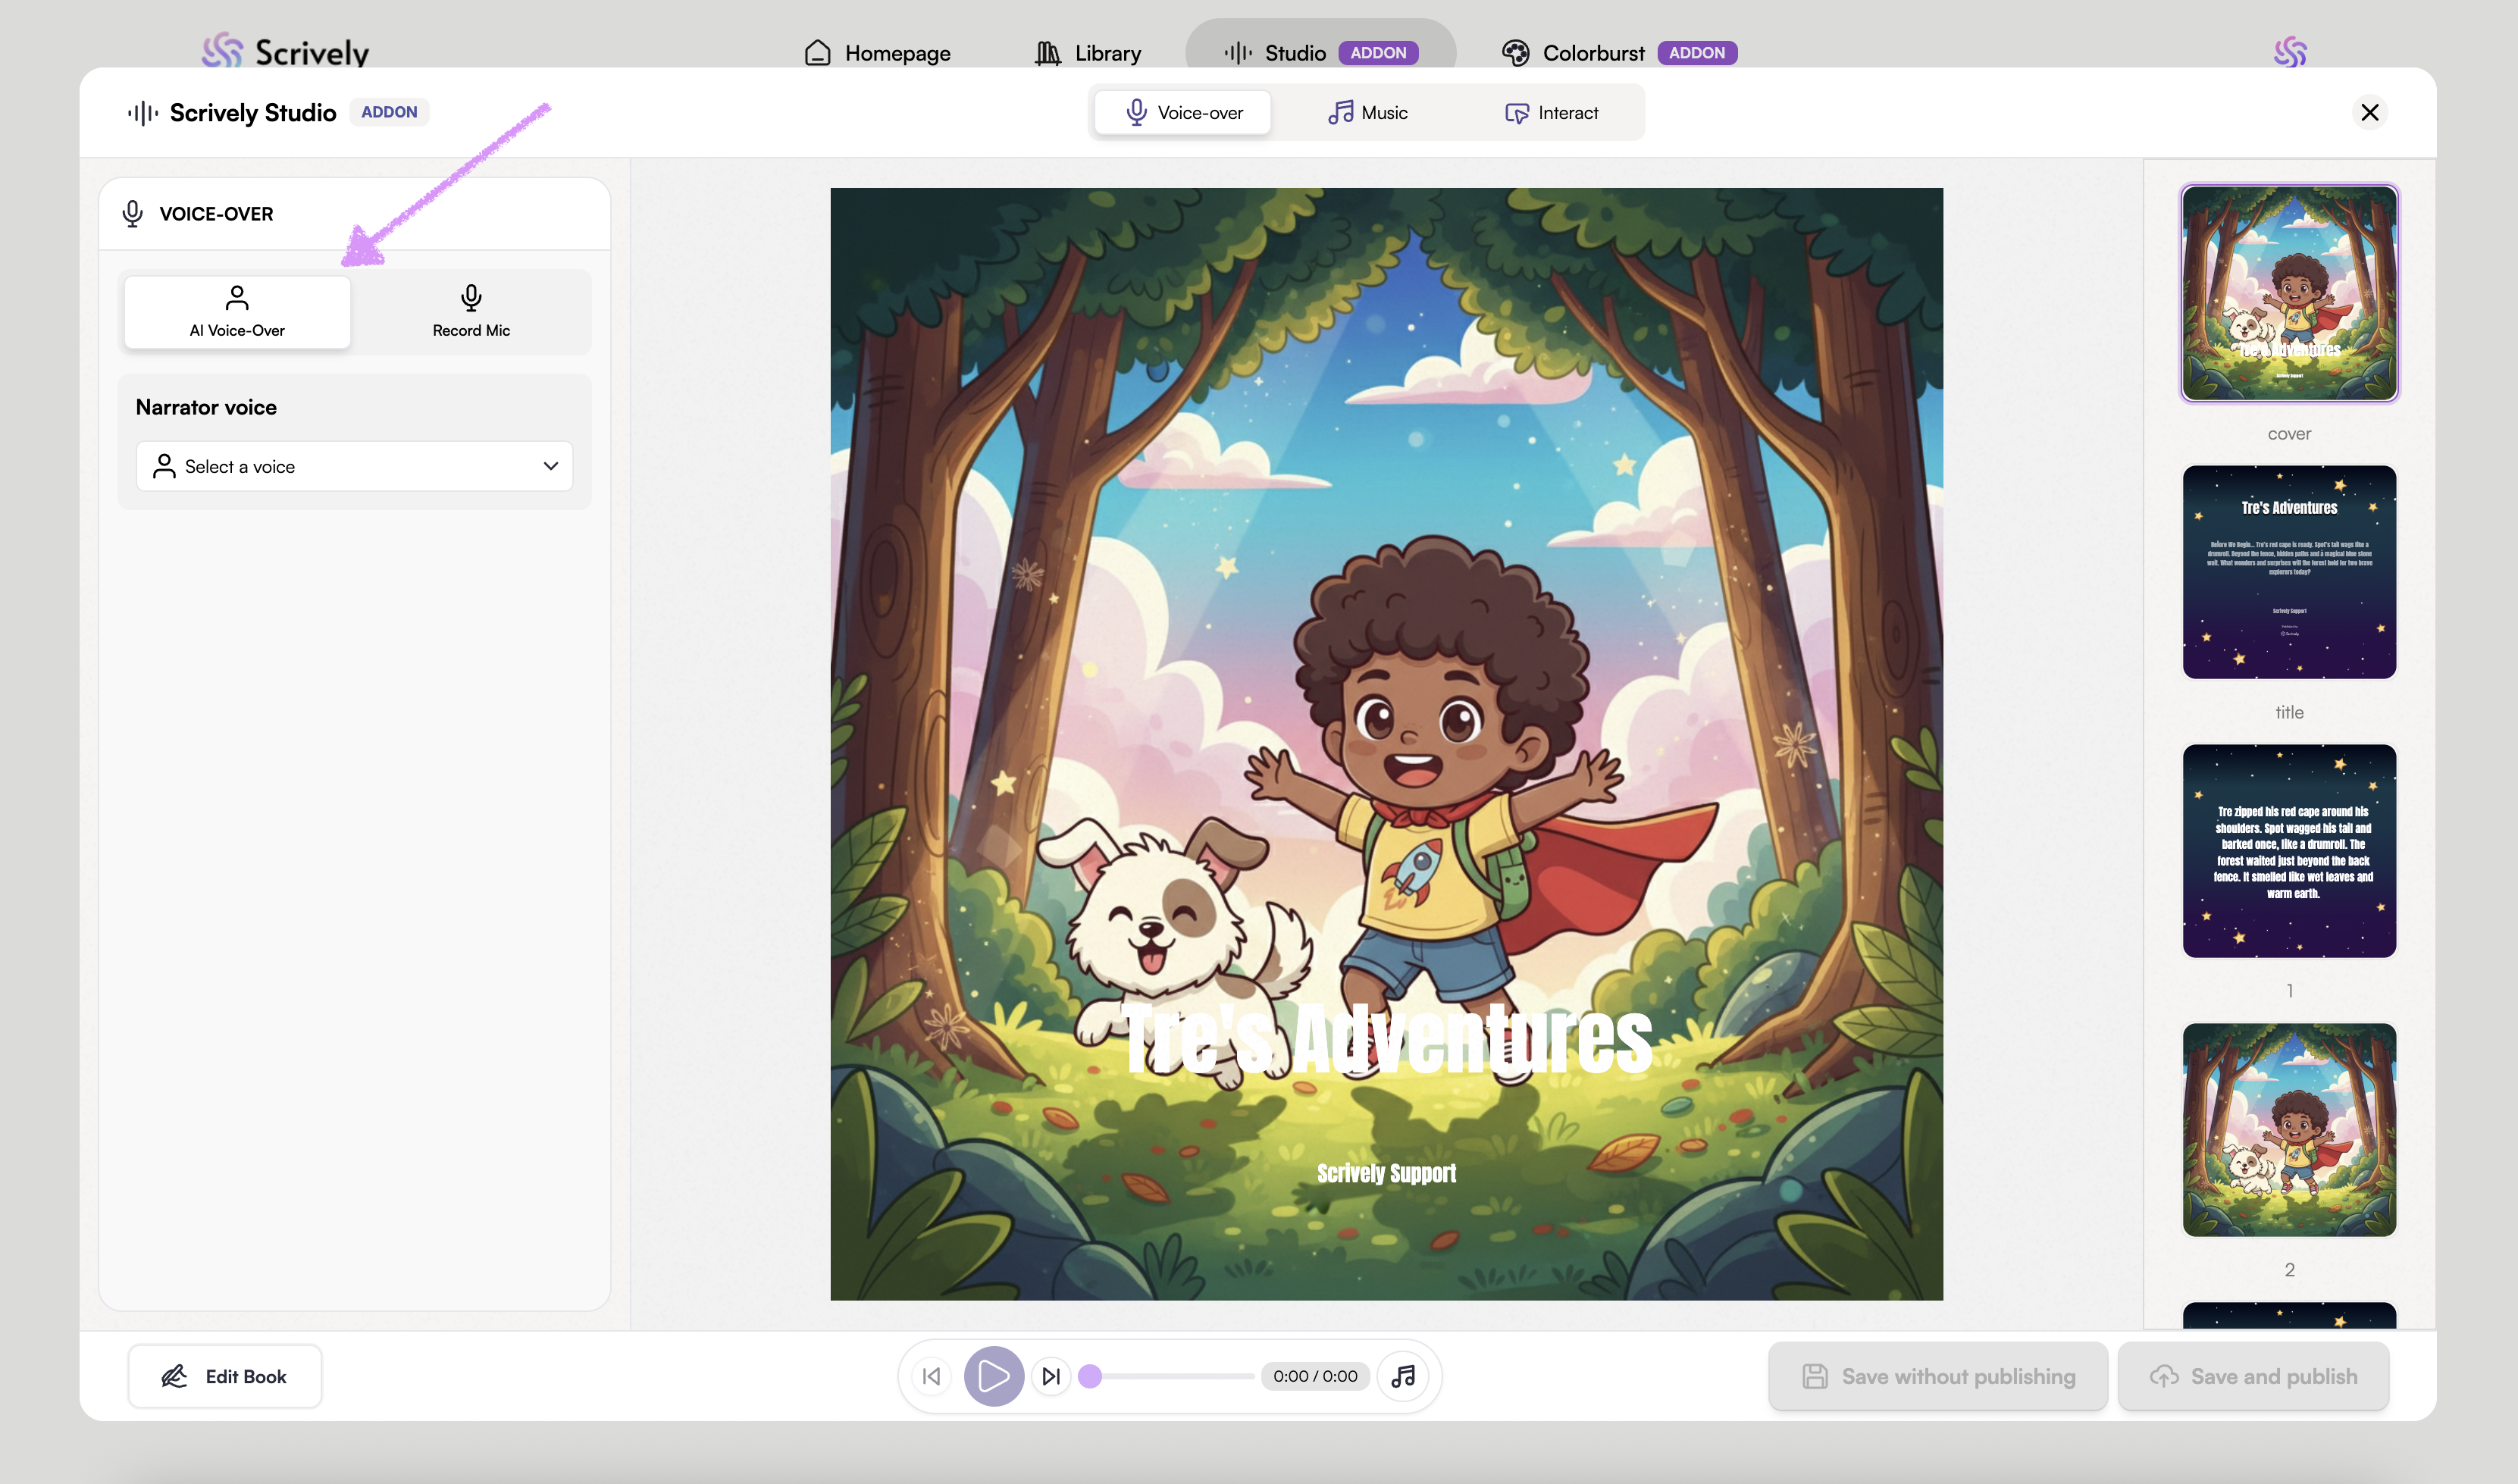
Task: Switch to the Record Mic mode
Action: tap(471, 312)
